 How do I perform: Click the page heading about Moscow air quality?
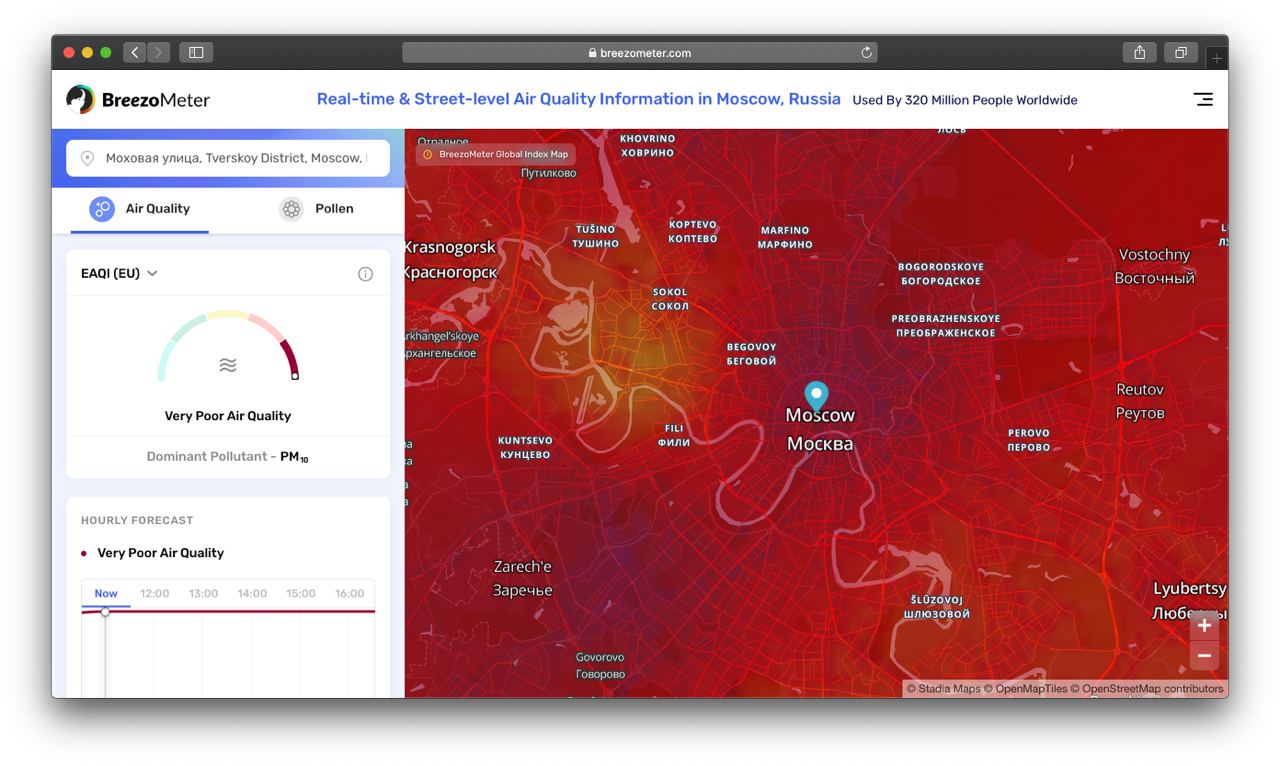click(579, 99)
